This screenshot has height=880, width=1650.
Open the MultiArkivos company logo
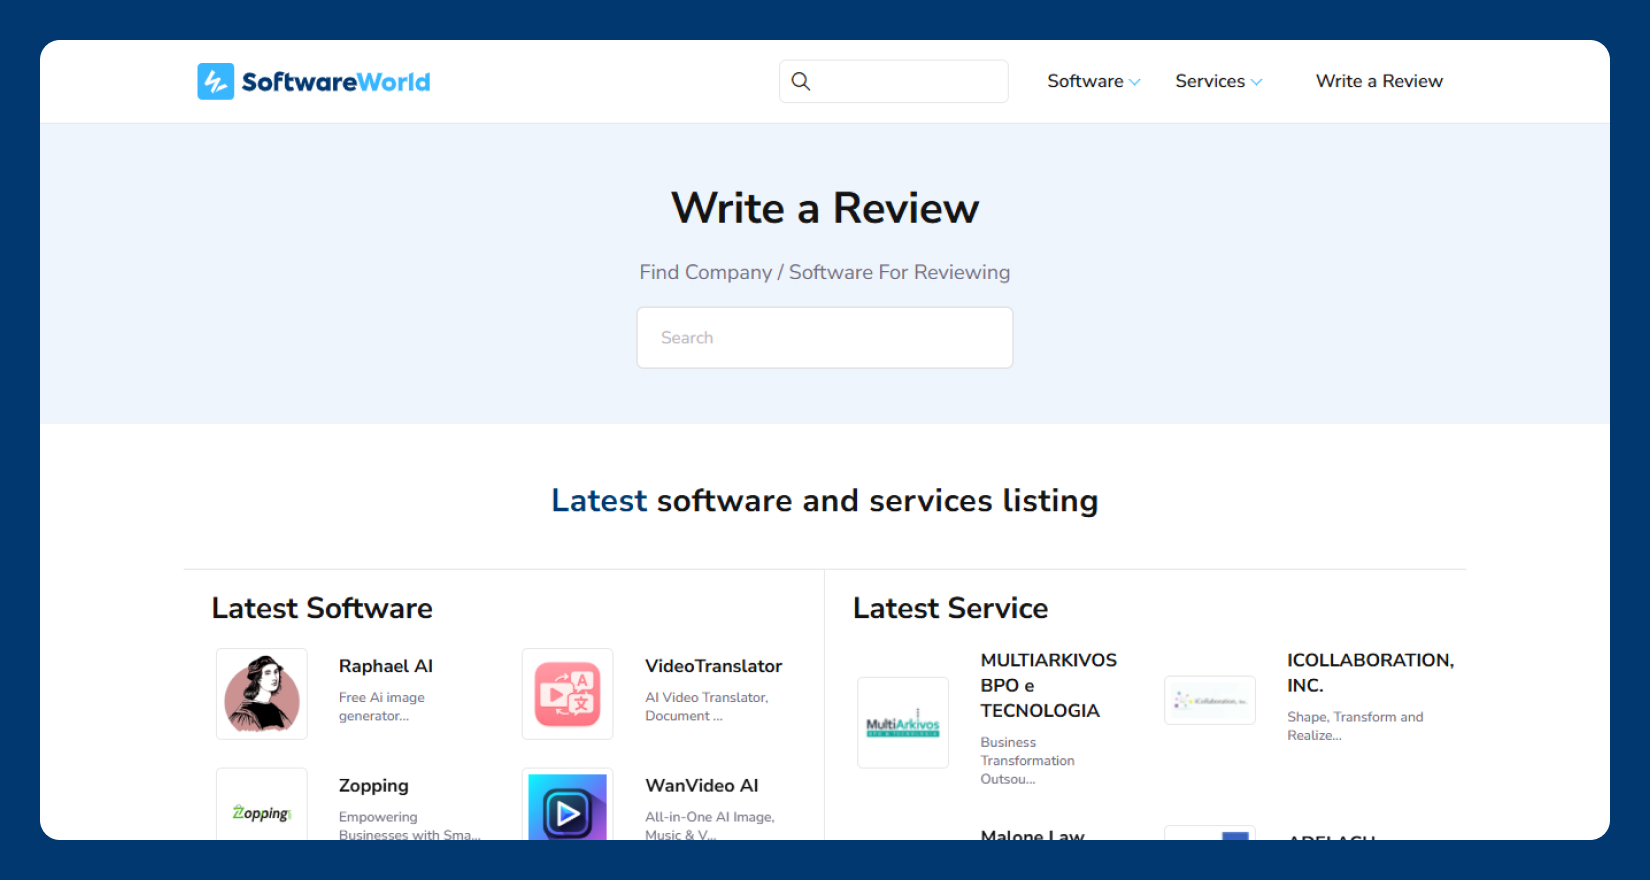click(903, 723)
